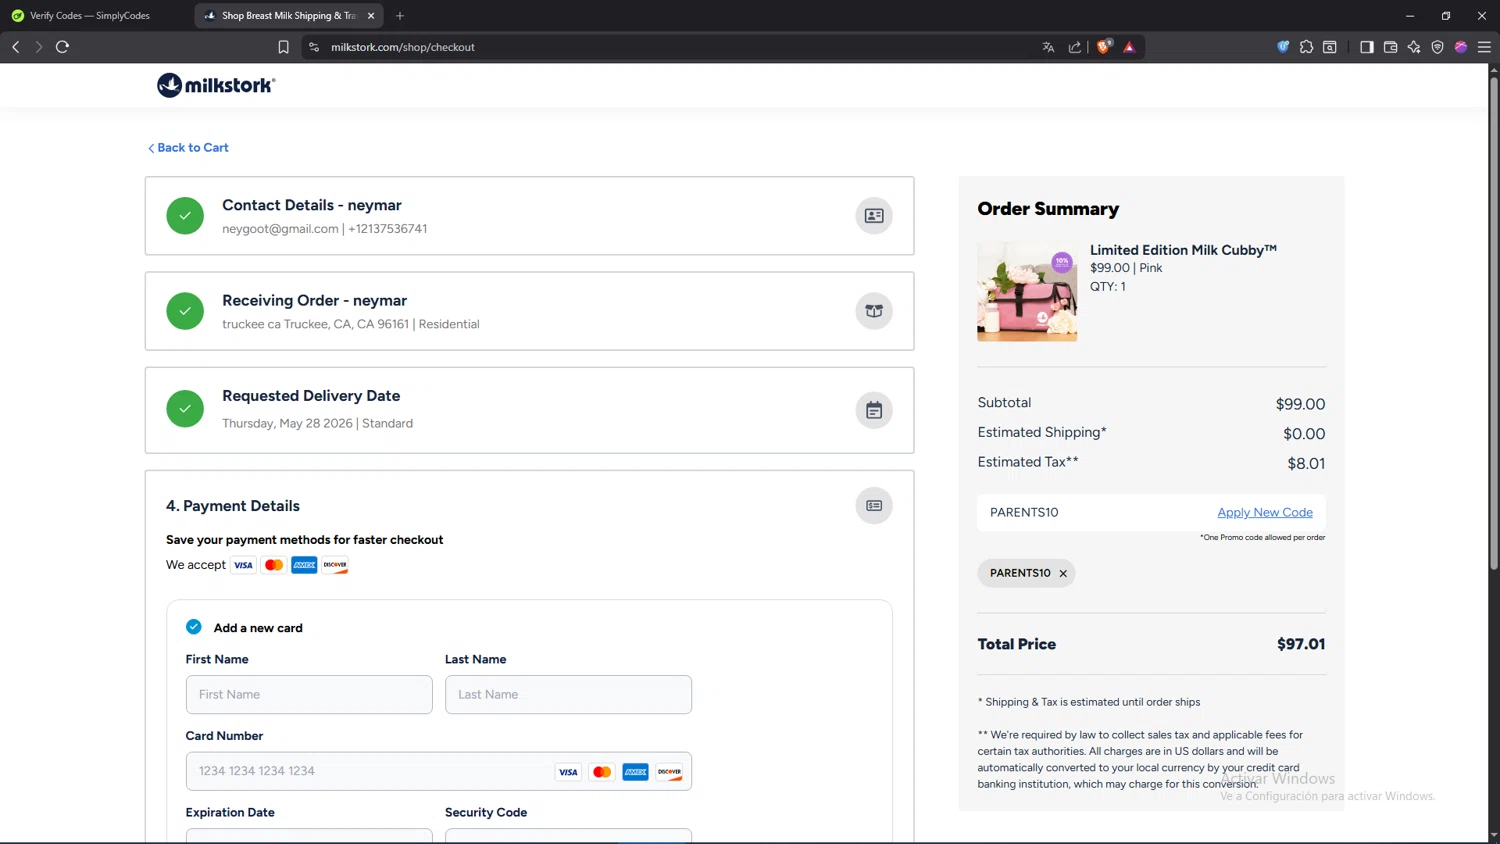Click the Payment Details card icon
The height and width of the screenshot is (844, 1500).
(874, 506)
